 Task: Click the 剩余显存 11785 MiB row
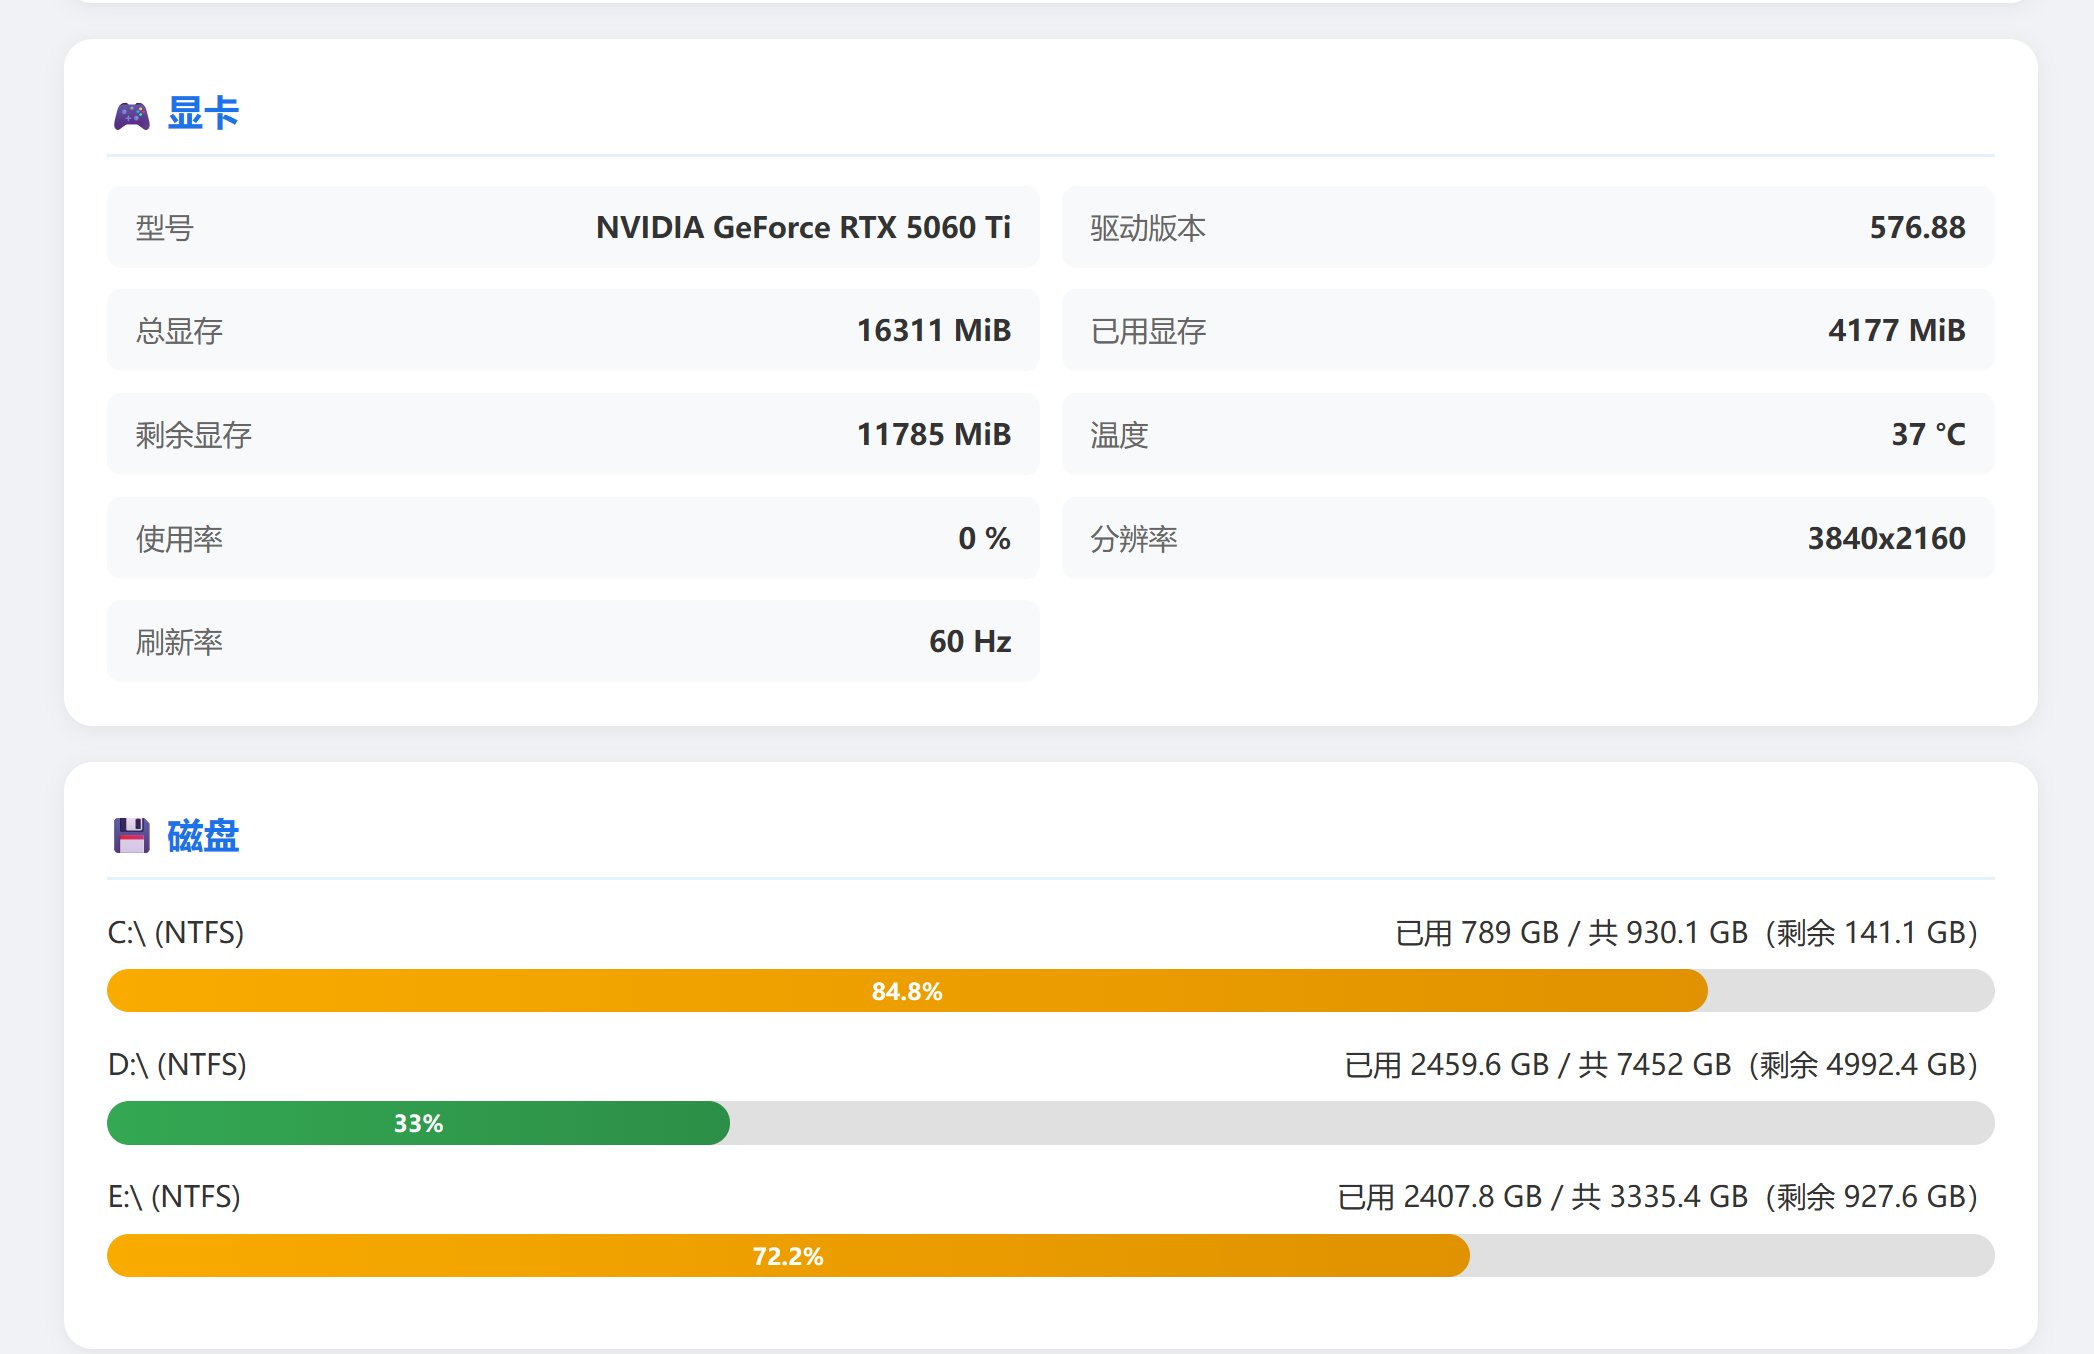573,435
